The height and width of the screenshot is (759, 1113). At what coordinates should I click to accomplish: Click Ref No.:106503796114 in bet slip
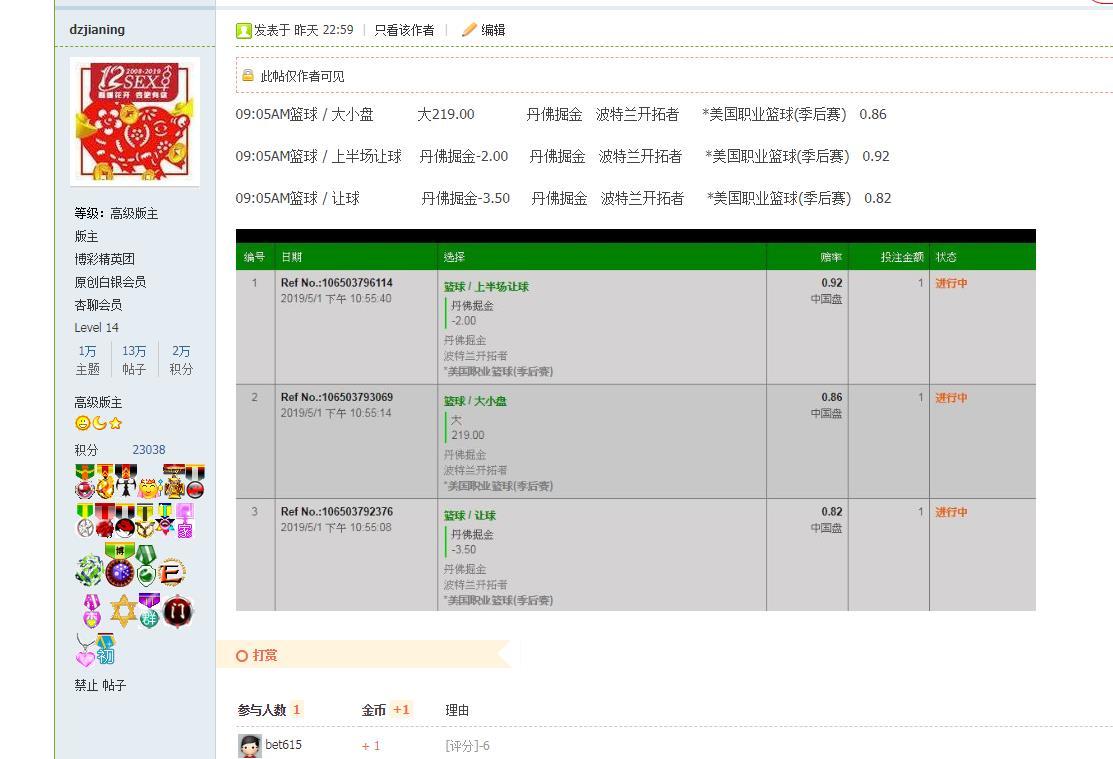coord(336,283)
